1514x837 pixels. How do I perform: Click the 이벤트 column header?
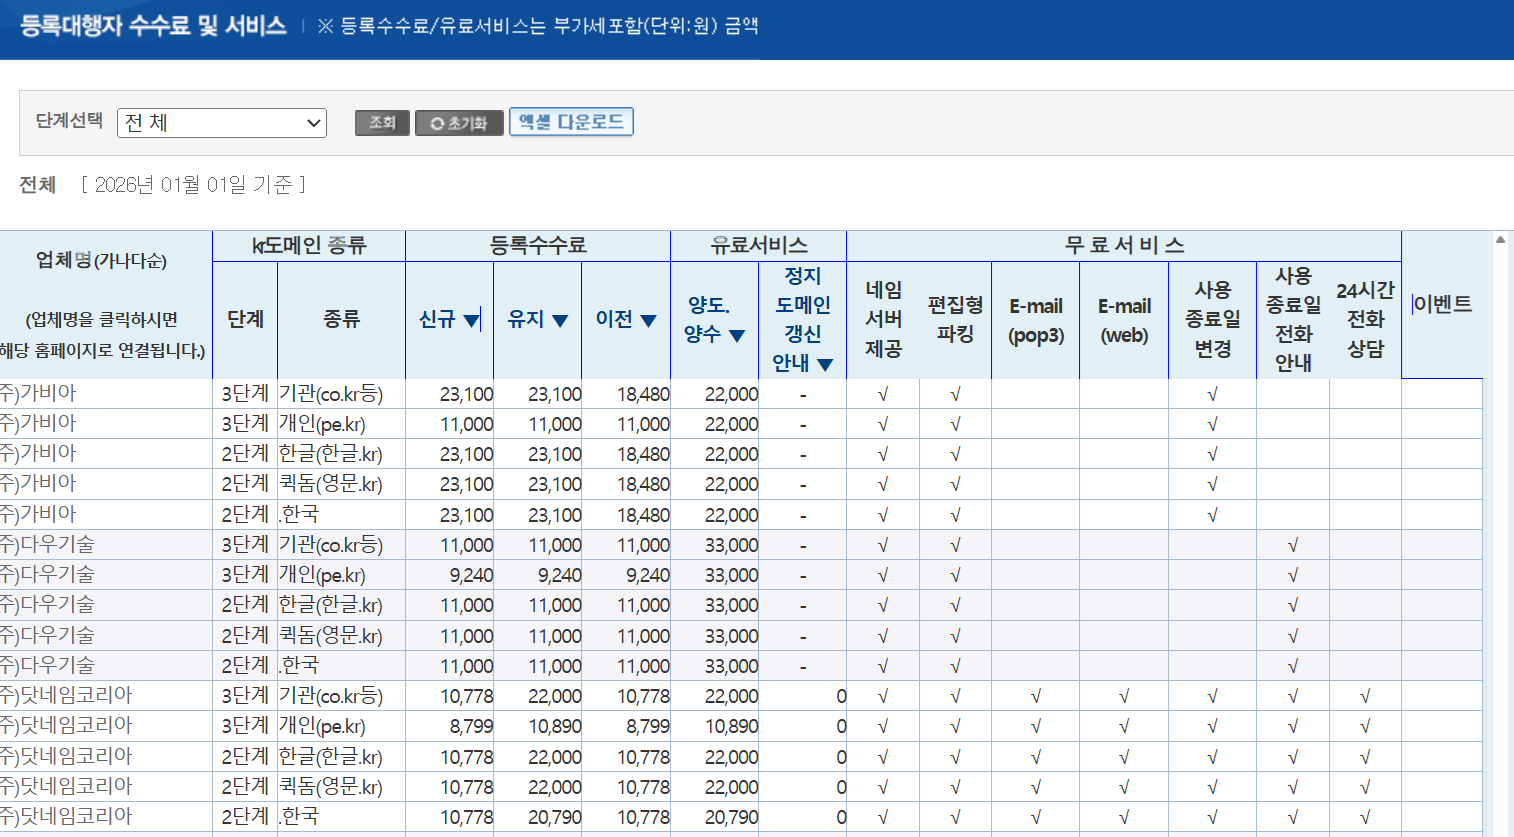pyautogui.click(x=1442, y=304)
